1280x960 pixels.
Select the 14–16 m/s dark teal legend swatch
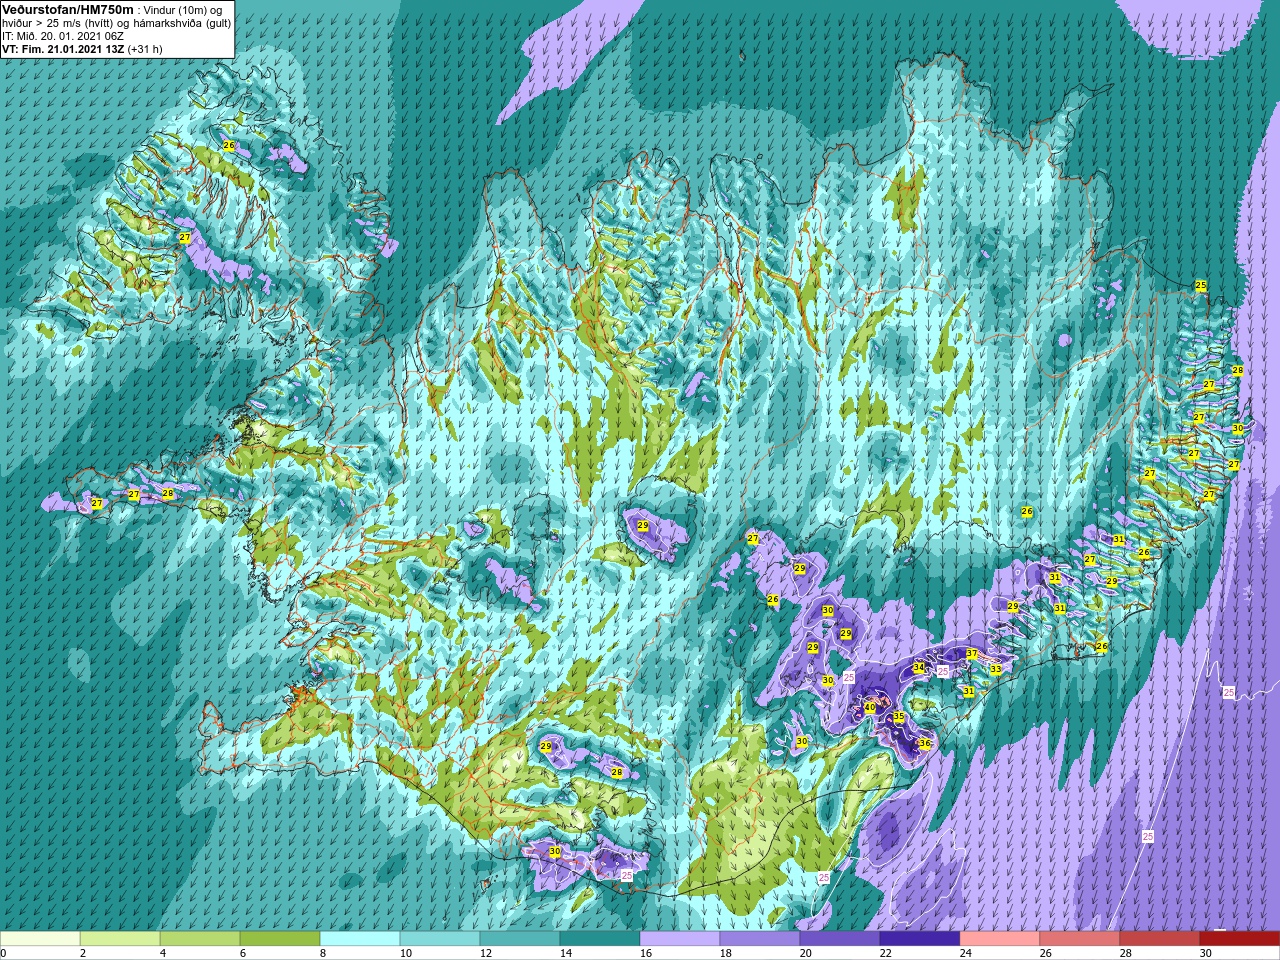click(600, 939)
